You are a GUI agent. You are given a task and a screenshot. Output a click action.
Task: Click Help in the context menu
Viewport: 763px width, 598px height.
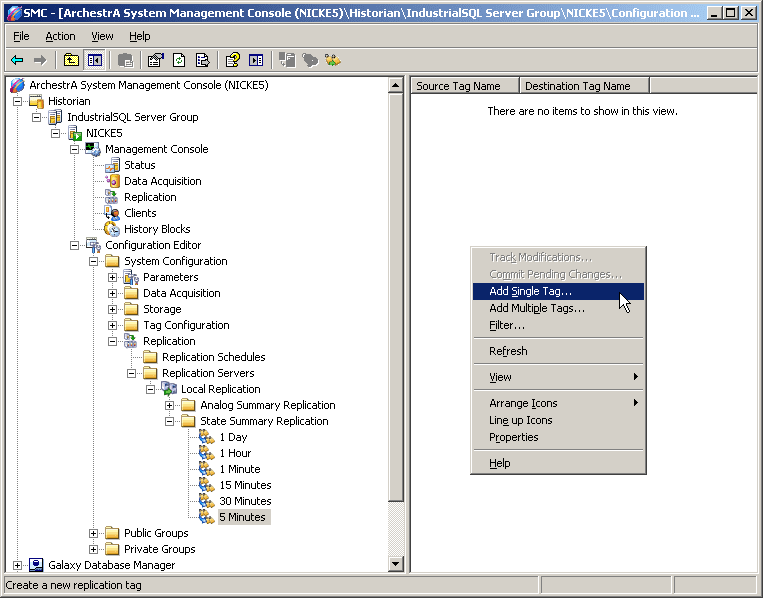558,463
